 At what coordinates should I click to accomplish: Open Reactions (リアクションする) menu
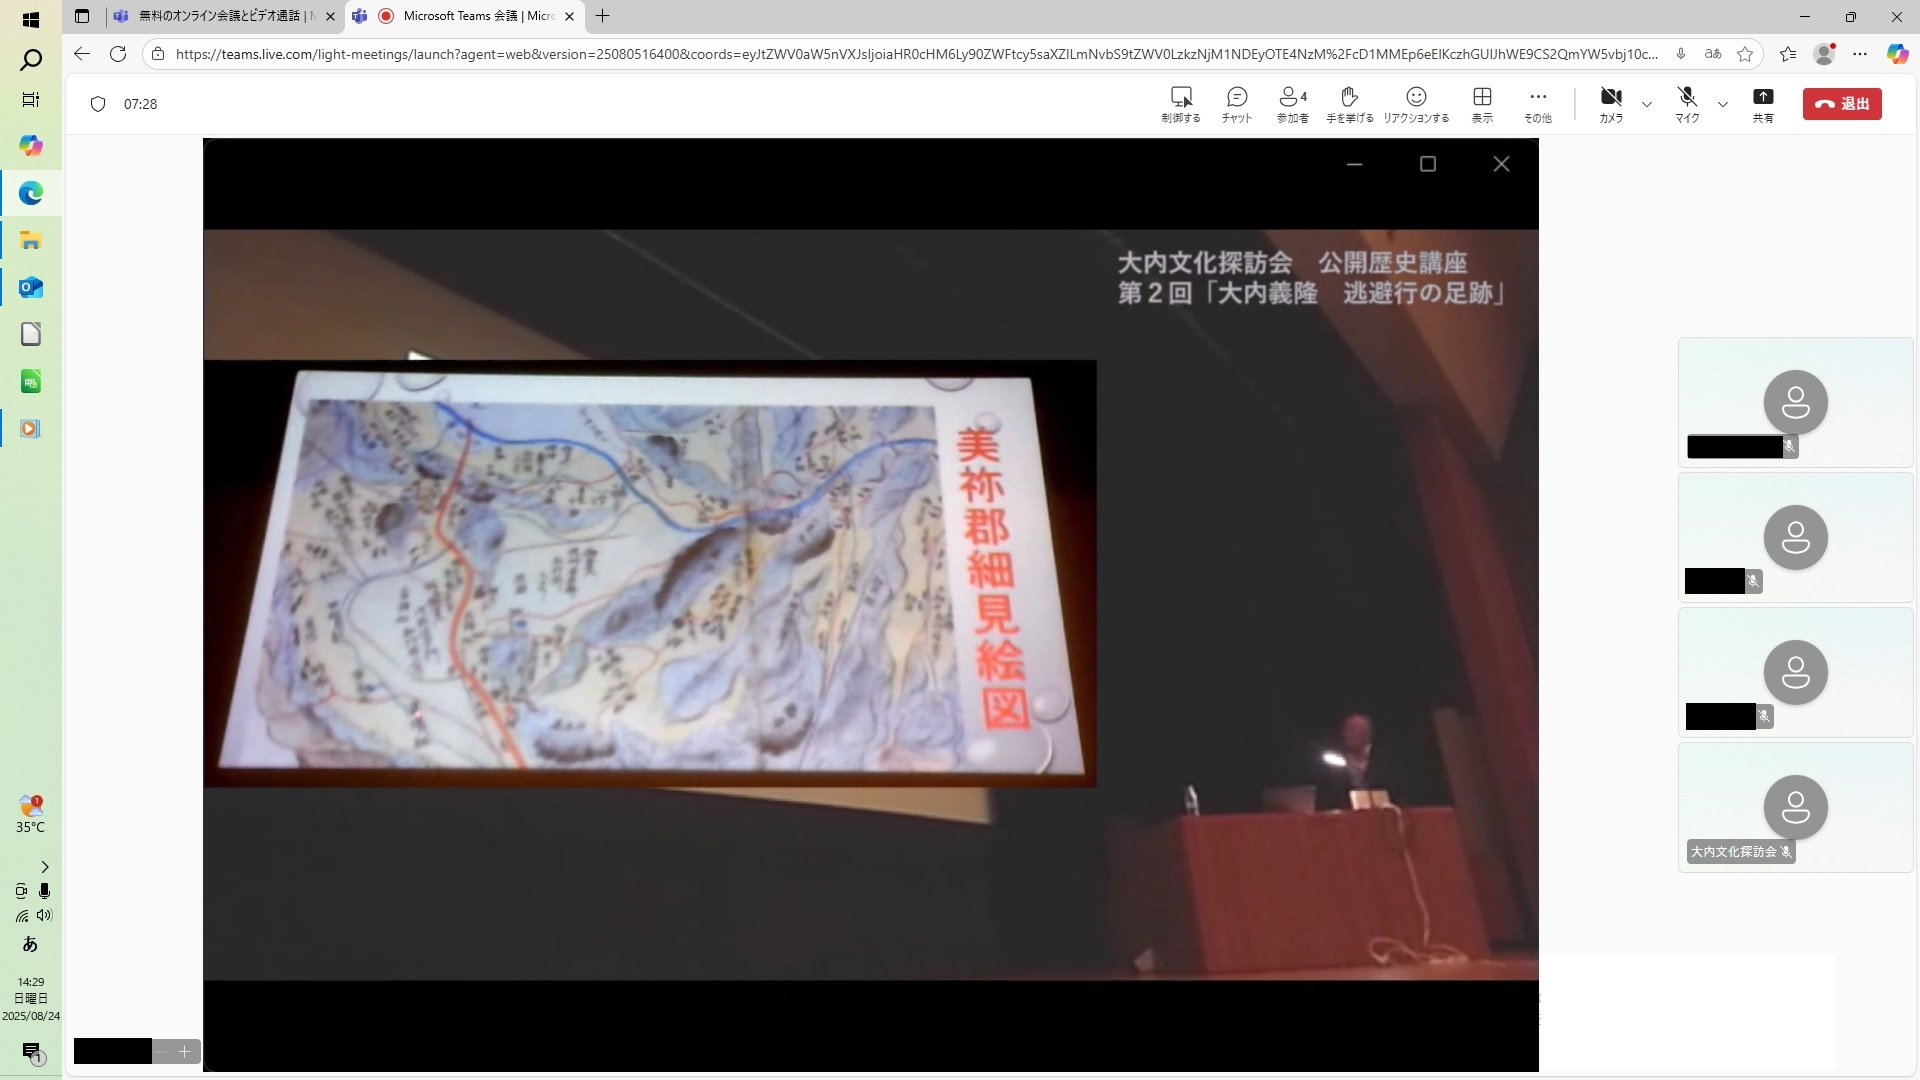pos(1416,104)
